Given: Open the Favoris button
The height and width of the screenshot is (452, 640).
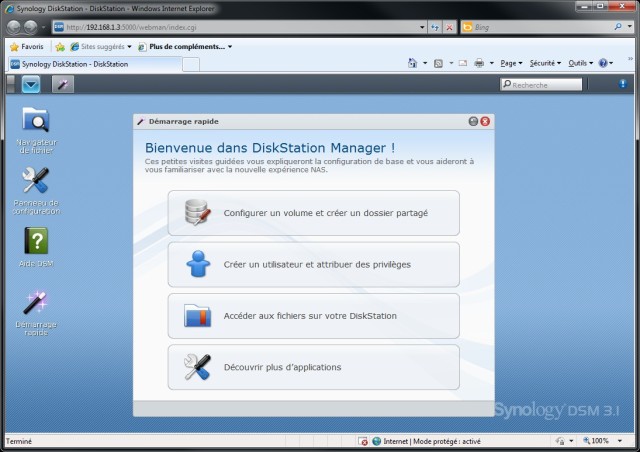Looking at the screenshot, I should click(27, 47).
